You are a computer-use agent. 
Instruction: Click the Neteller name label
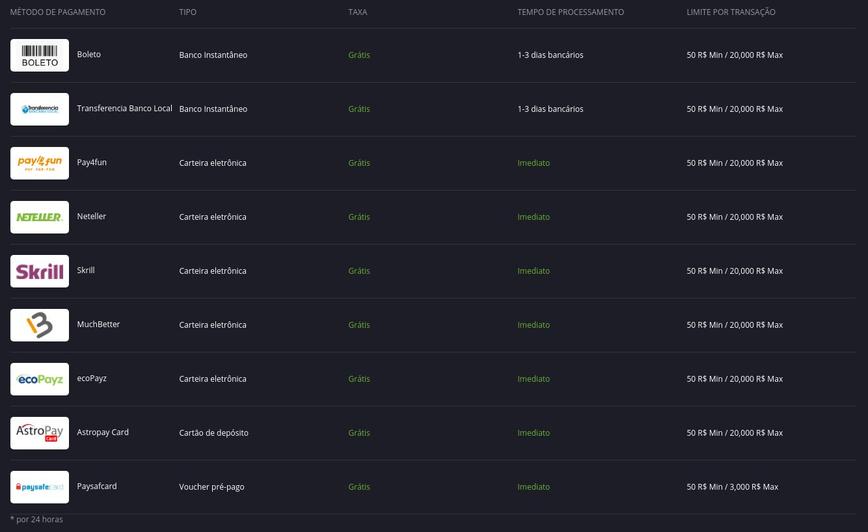[x=91, y=216]
